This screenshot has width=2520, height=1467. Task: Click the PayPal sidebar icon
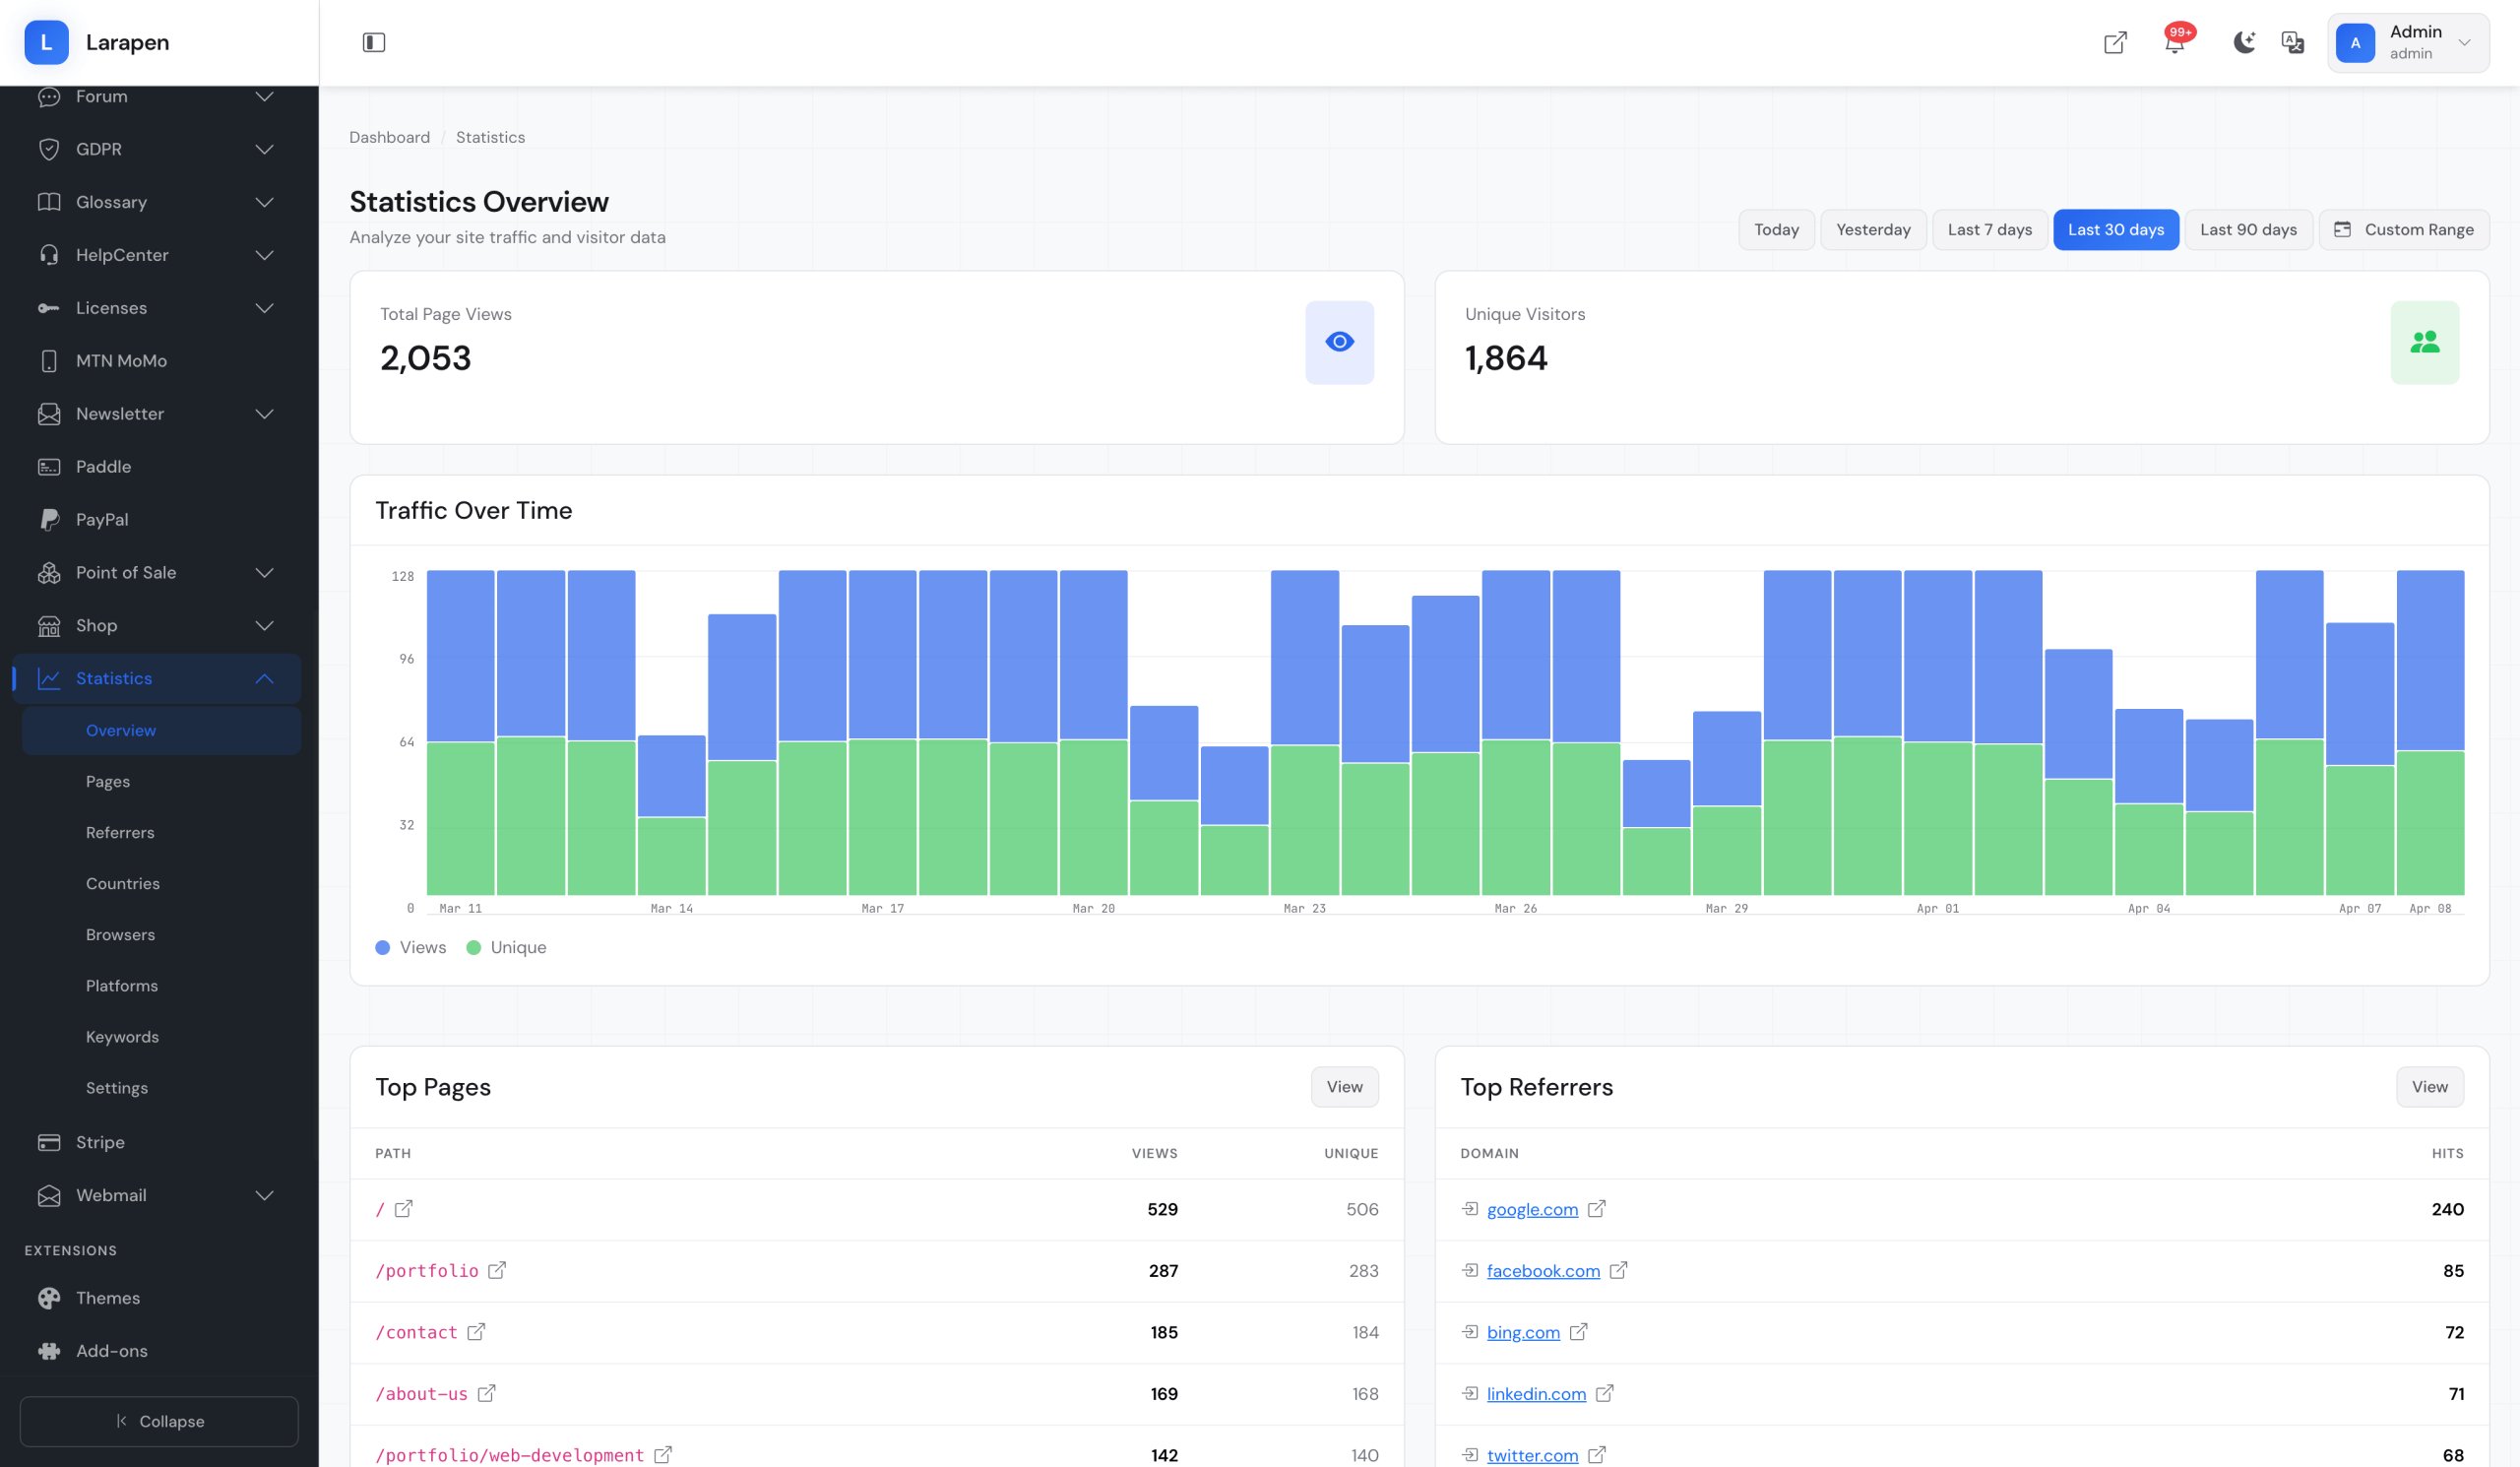(x=49, y=519)
